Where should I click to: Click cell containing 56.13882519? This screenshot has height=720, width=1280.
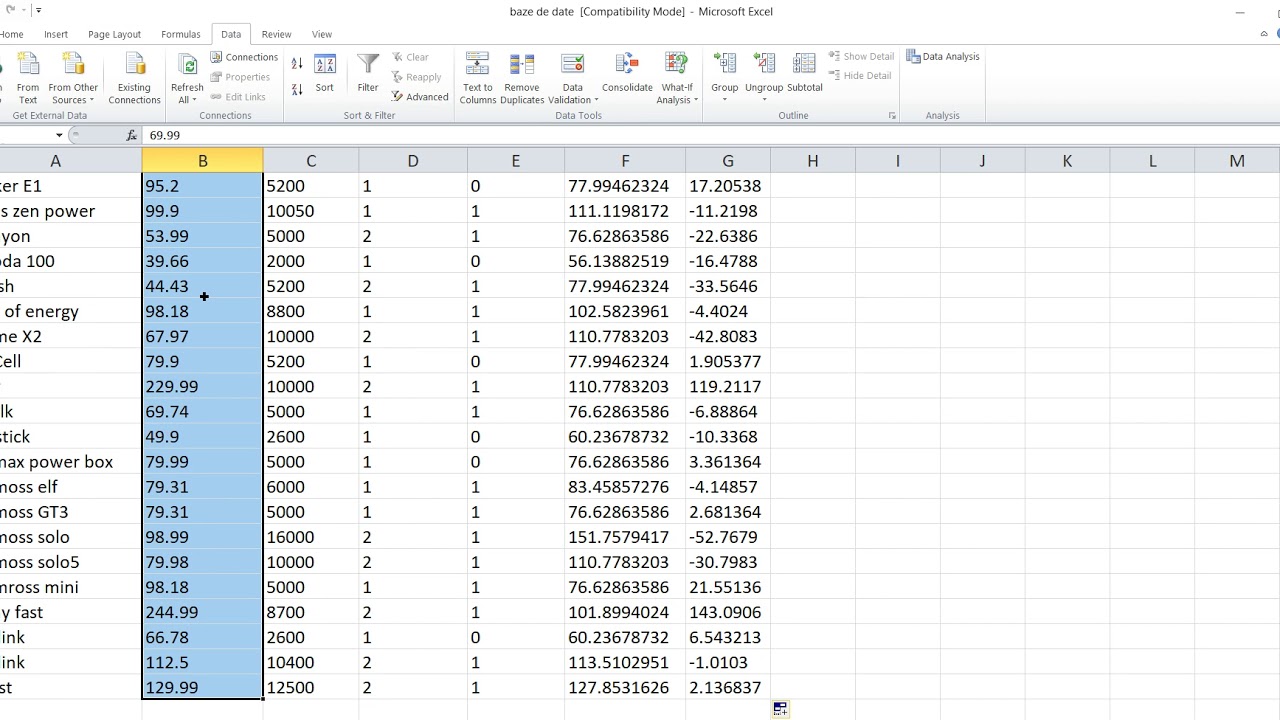tap(625, 261)
